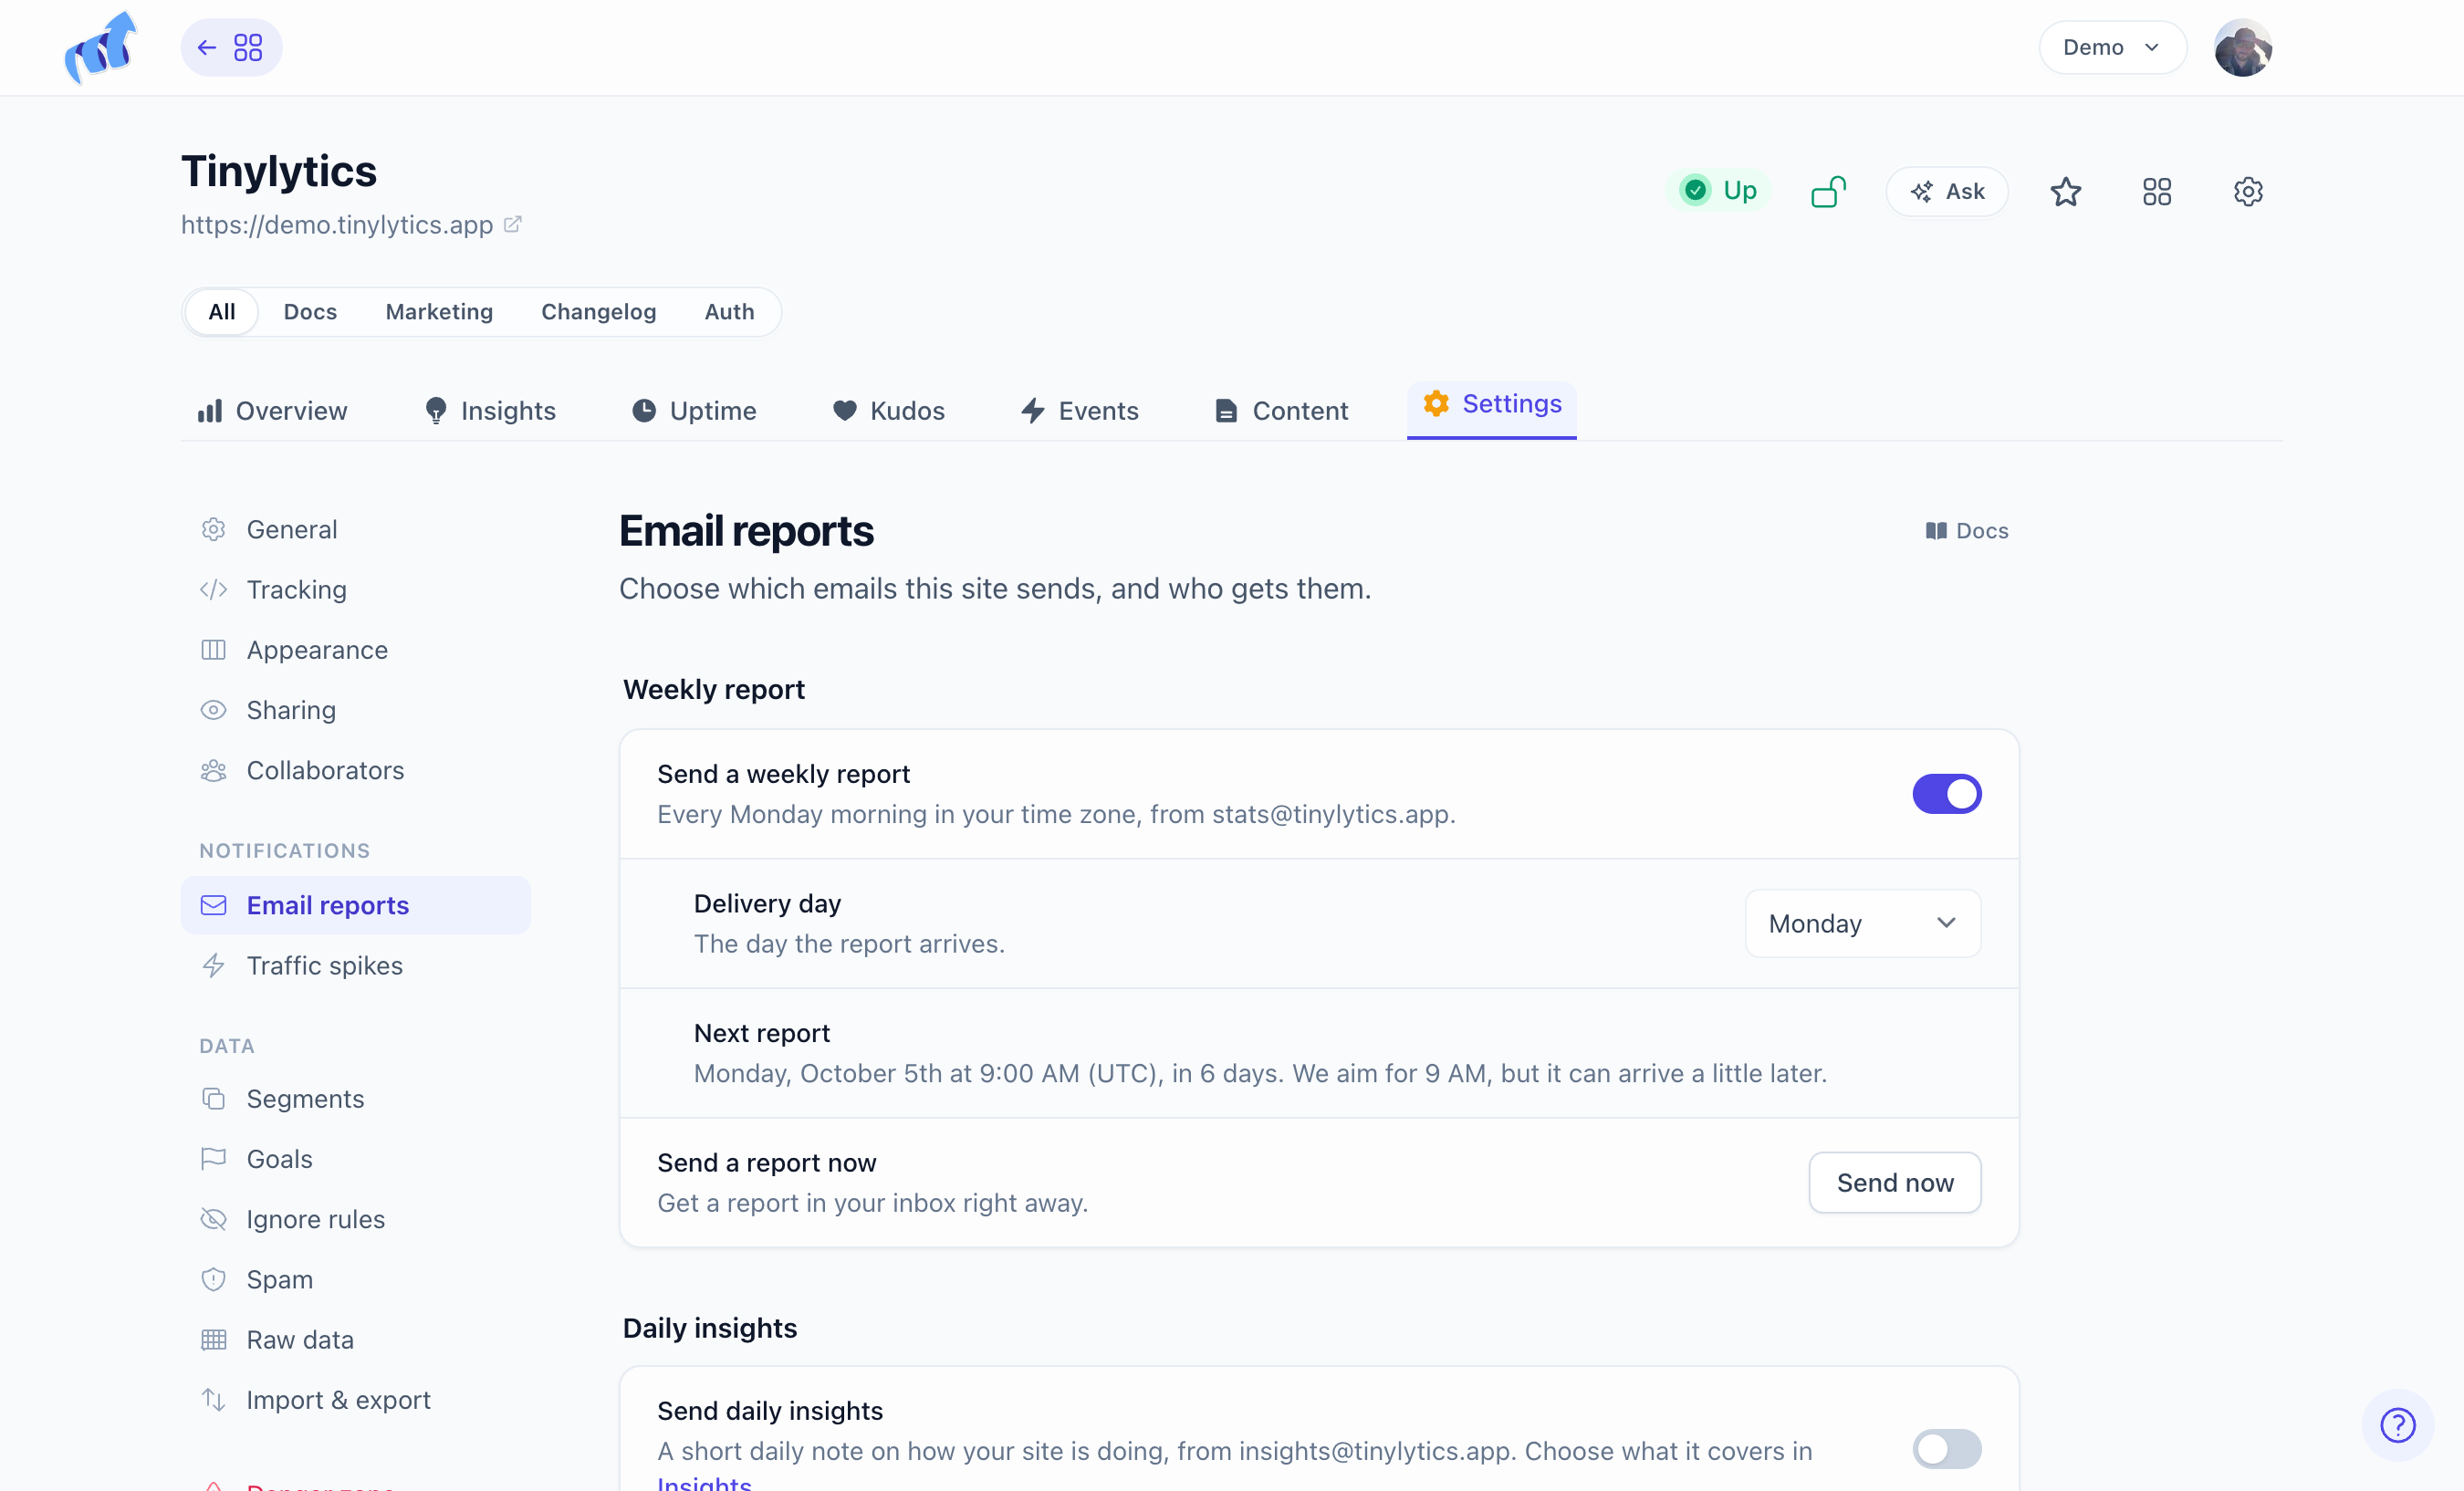Open Spam settings in sidebar

(355, 1278)
